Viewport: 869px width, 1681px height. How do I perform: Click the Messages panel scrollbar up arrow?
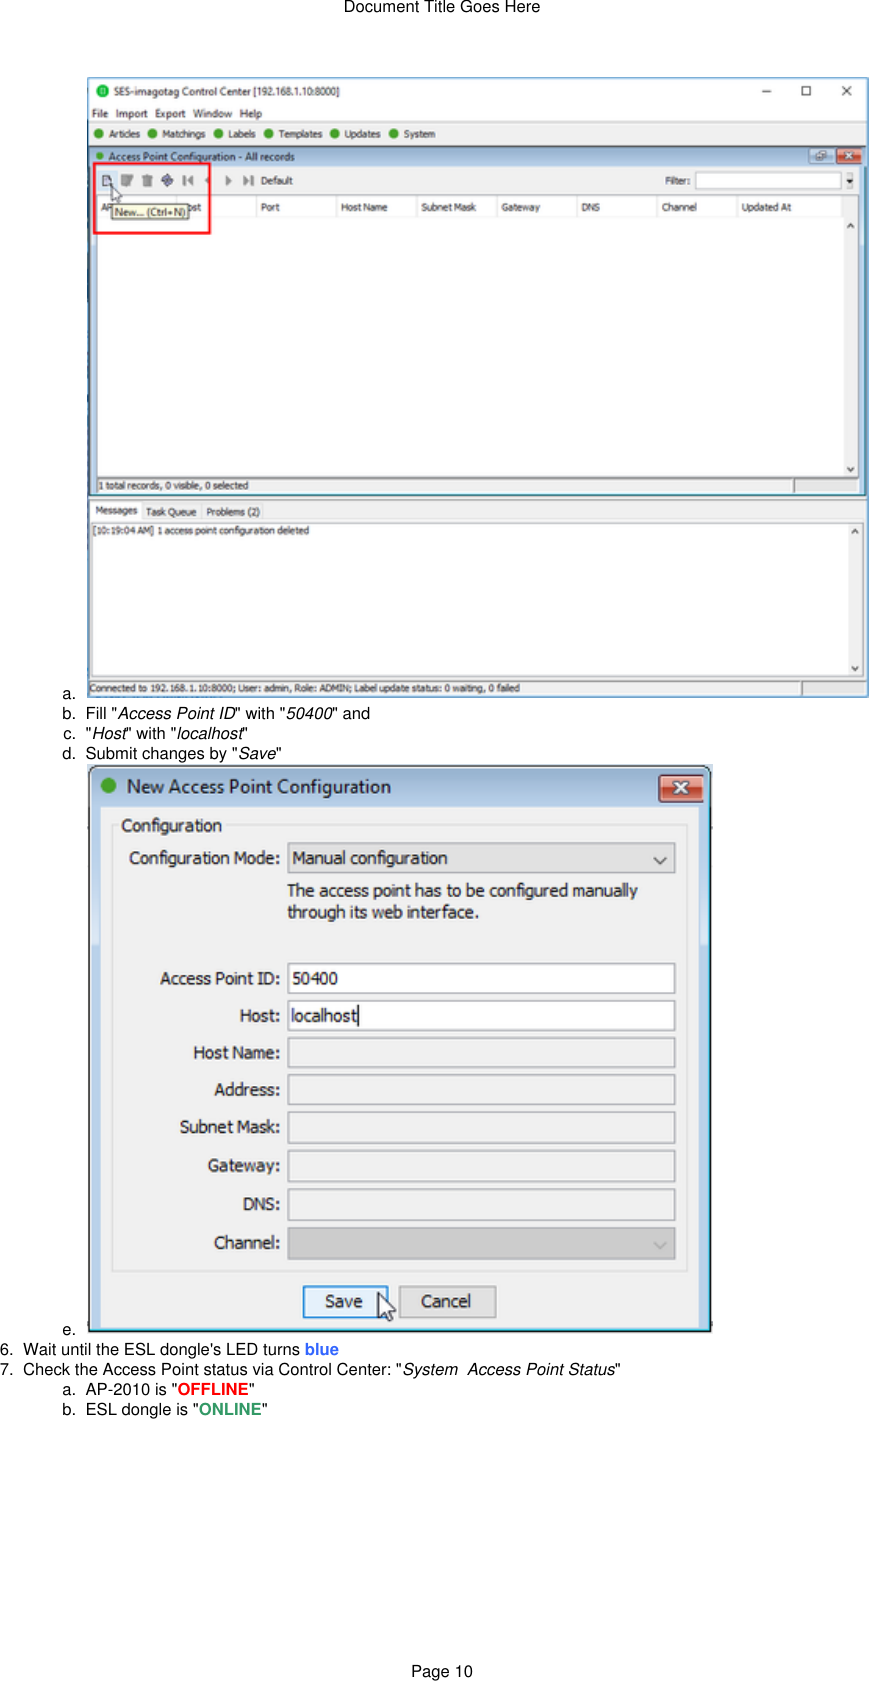tap(855, 531)
